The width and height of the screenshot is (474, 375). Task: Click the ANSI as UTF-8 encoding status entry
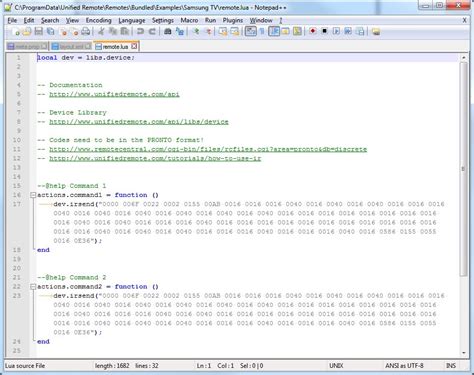pos(404,366)
